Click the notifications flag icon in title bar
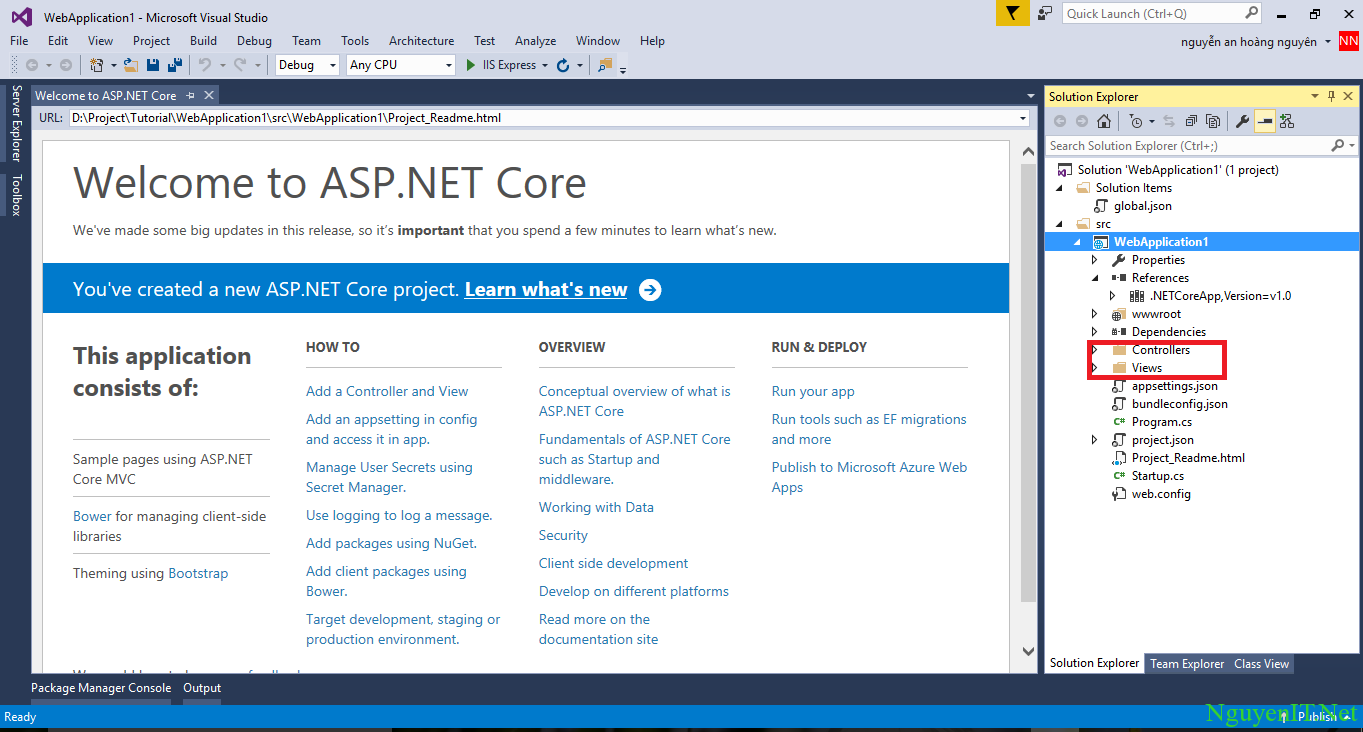Screen dimensions: 1363x732 click(1013, 13)
